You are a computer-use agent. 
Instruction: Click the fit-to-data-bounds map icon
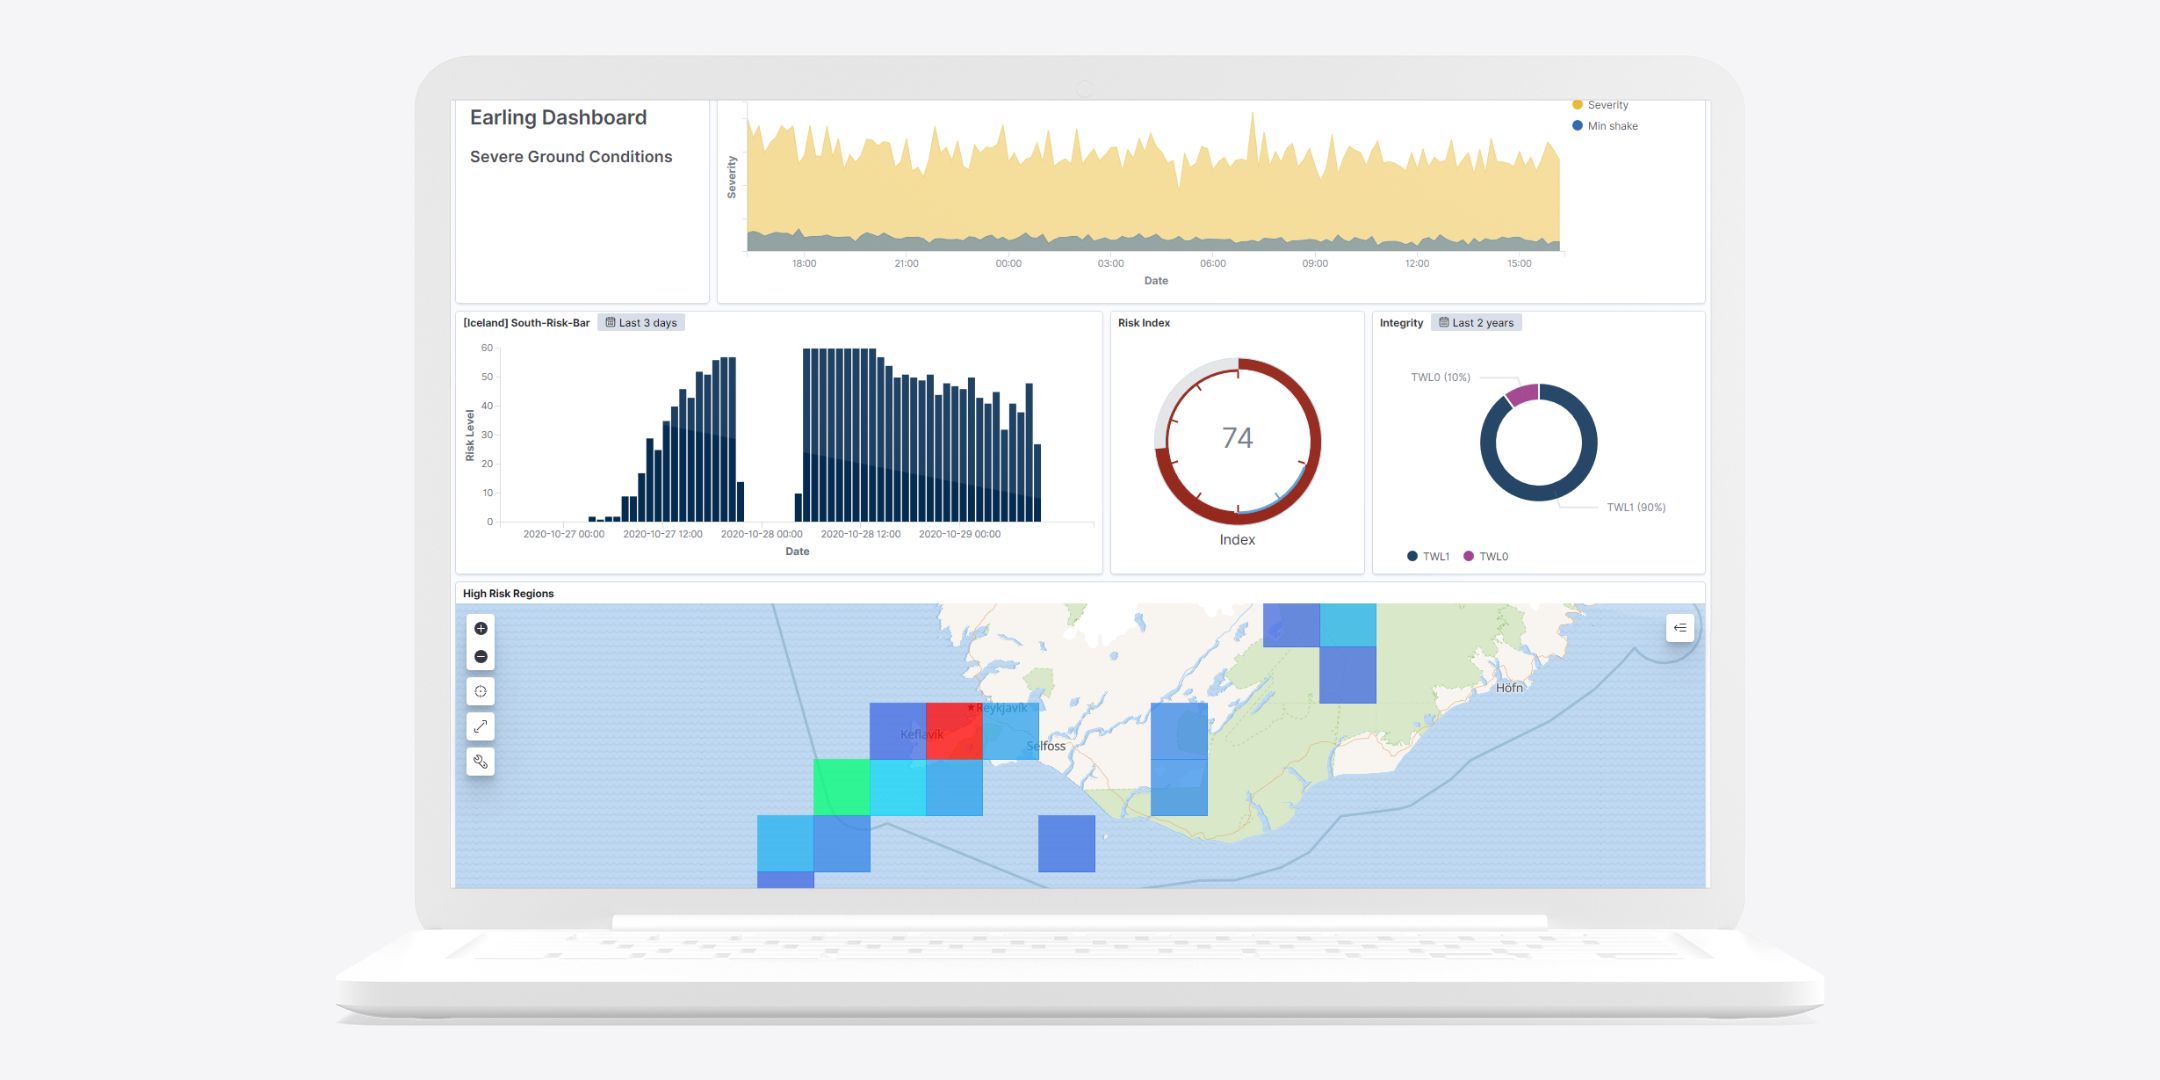[x=481, y=692]
